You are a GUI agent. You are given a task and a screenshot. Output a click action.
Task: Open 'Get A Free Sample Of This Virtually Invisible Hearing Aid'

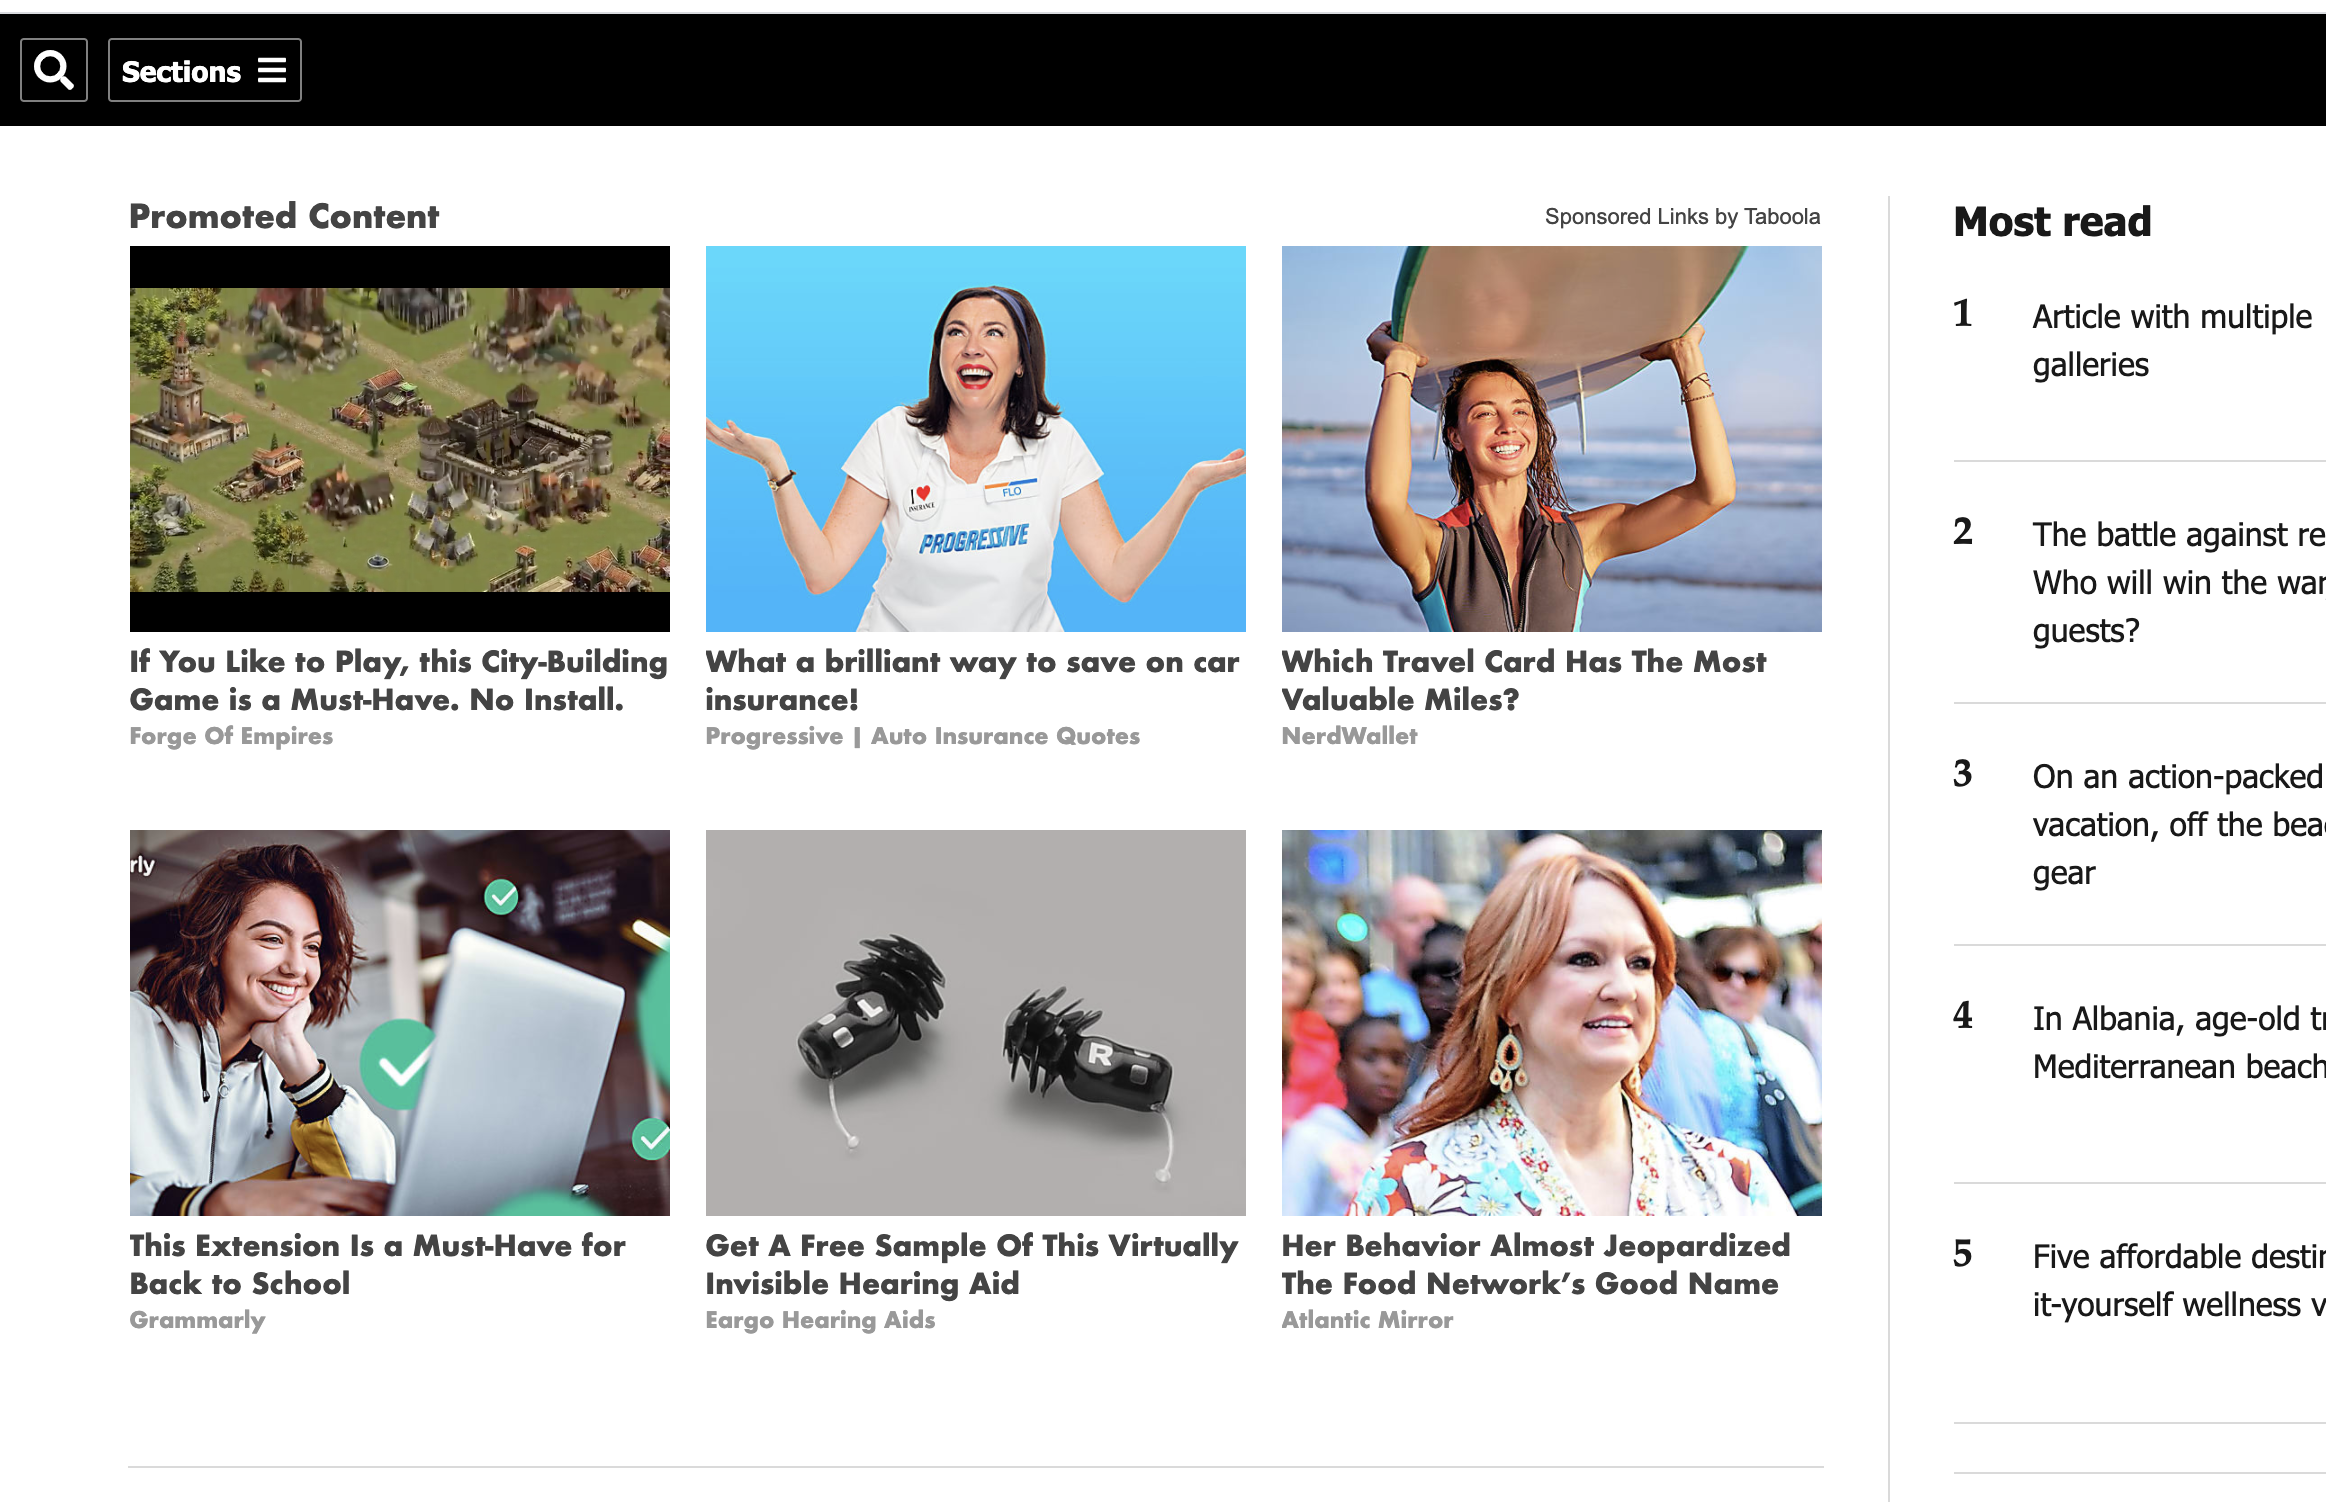pyautogui.click(x=972, y=1264)
